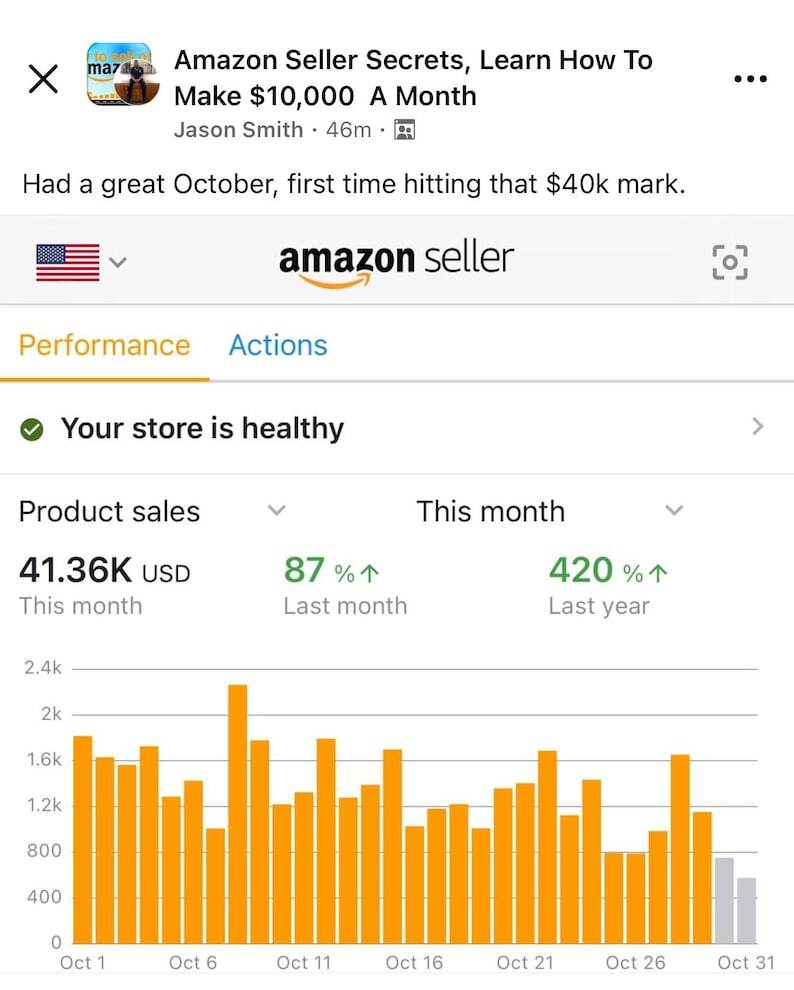This screenshot has height=990, width=794.
Task: Close the post with the X icon
Action: coord(43,80)
